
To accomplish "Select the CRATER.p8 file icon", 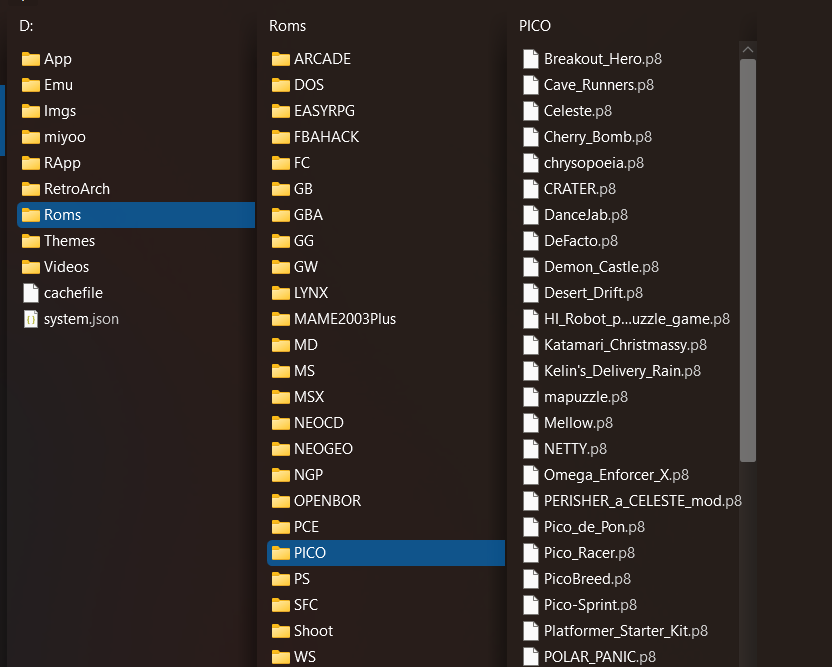I will (x=531, y=189).
